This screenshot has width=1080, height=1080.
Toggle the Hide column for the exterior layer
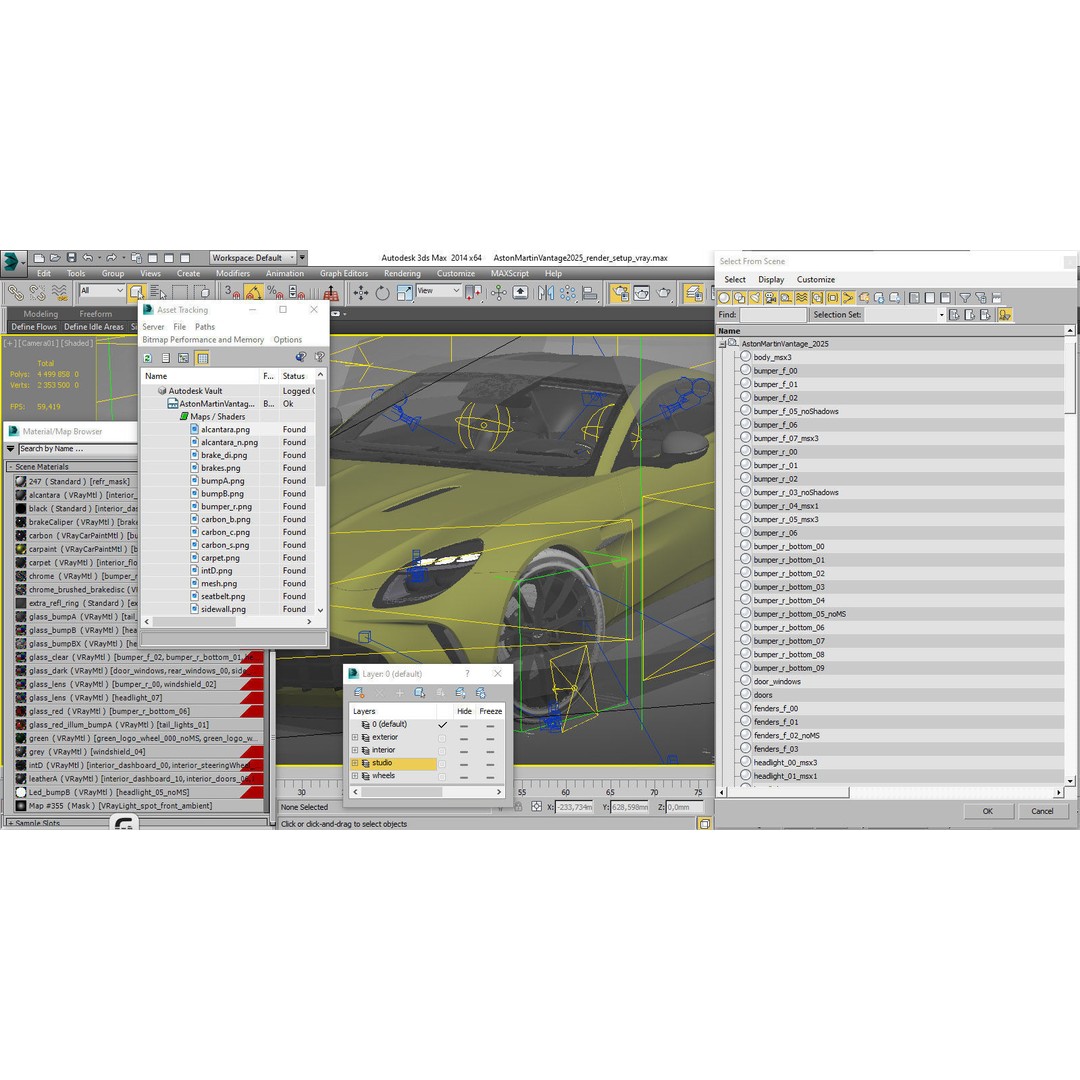click(464, 738)
